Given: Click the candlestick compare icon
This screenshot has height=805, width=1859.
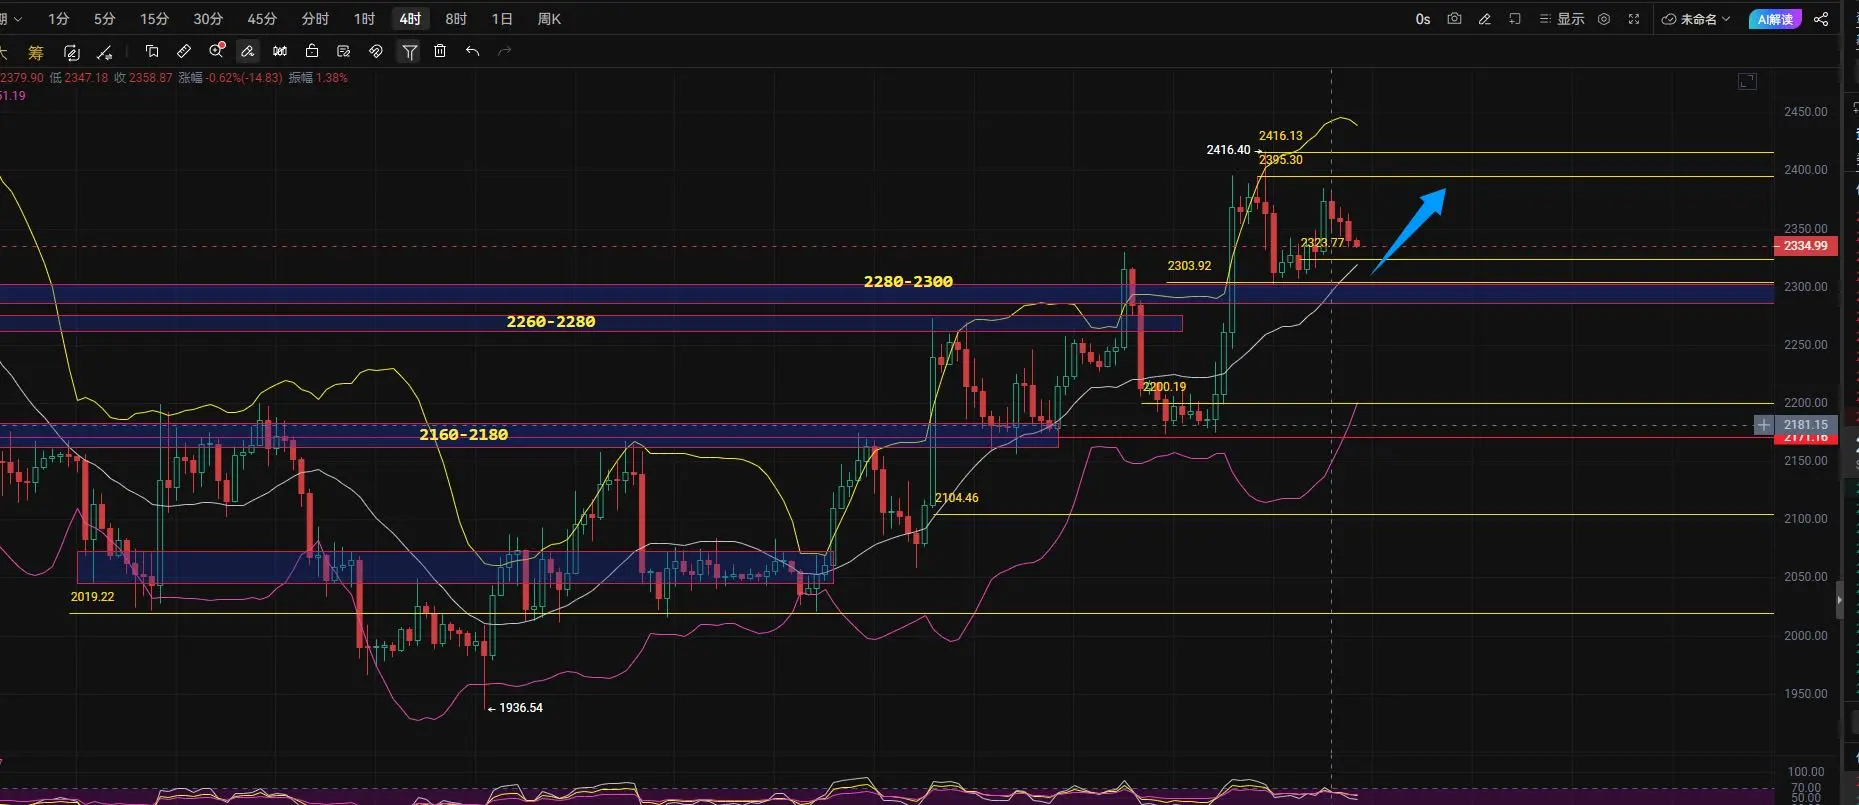Looking at the screenshot, I should pyautogui.click(x=280, y=51).
